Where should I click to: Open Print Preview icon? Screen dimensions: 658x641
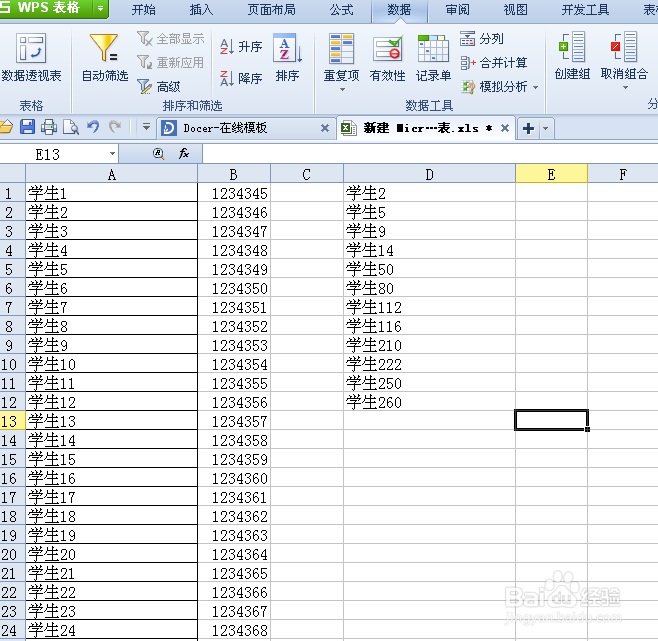[x=71, y=127]
